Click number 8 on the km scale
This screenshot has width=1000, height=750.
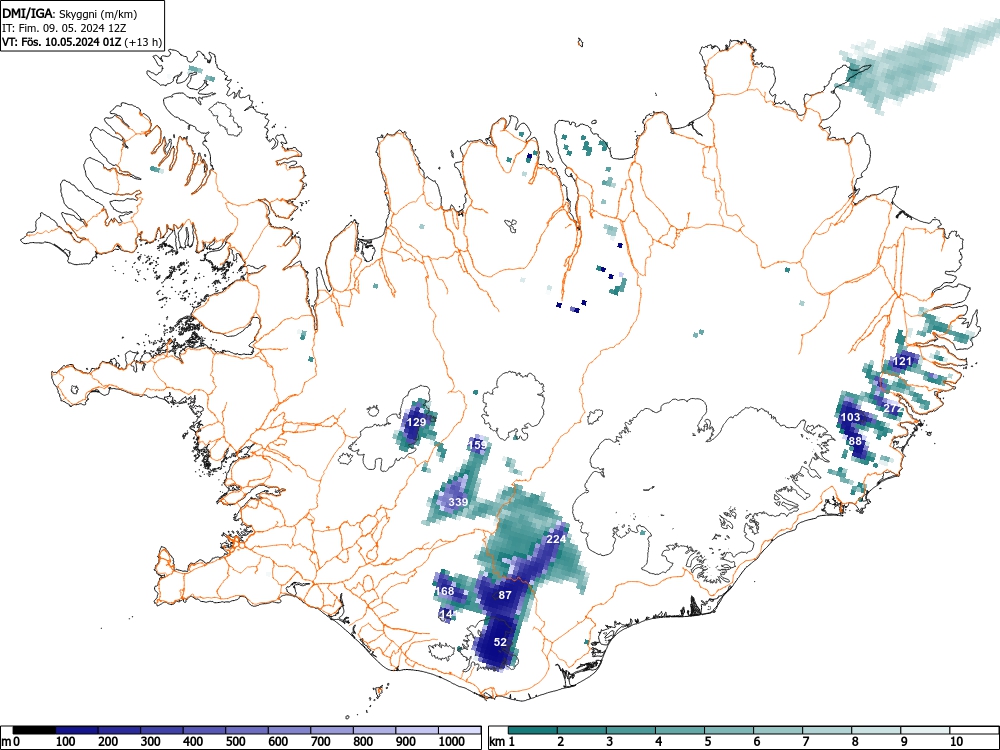(x=854, y=742)
